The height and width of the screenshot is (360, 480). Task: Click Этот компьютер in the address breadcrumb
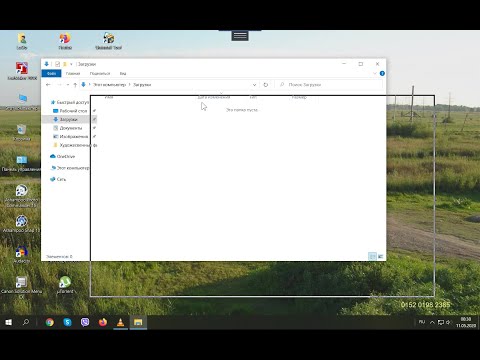pos(109,85)
